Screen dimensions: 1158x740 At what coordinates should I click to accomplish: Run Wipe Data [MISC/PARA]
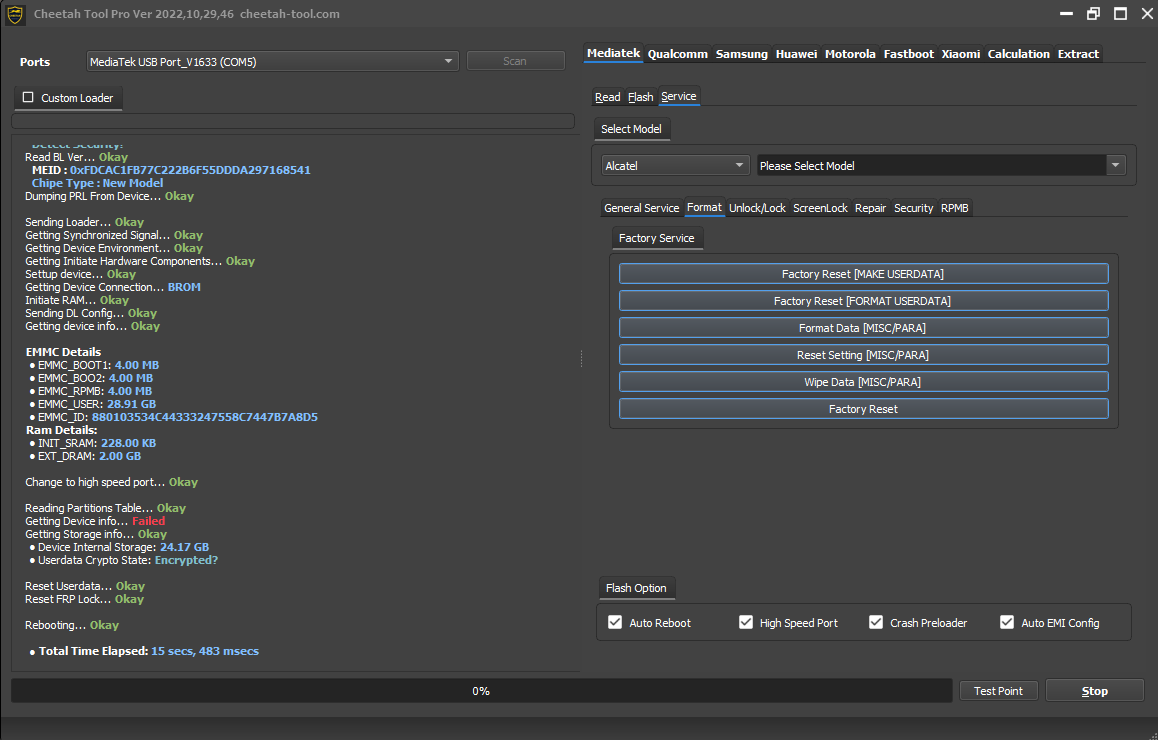(863, 382)
